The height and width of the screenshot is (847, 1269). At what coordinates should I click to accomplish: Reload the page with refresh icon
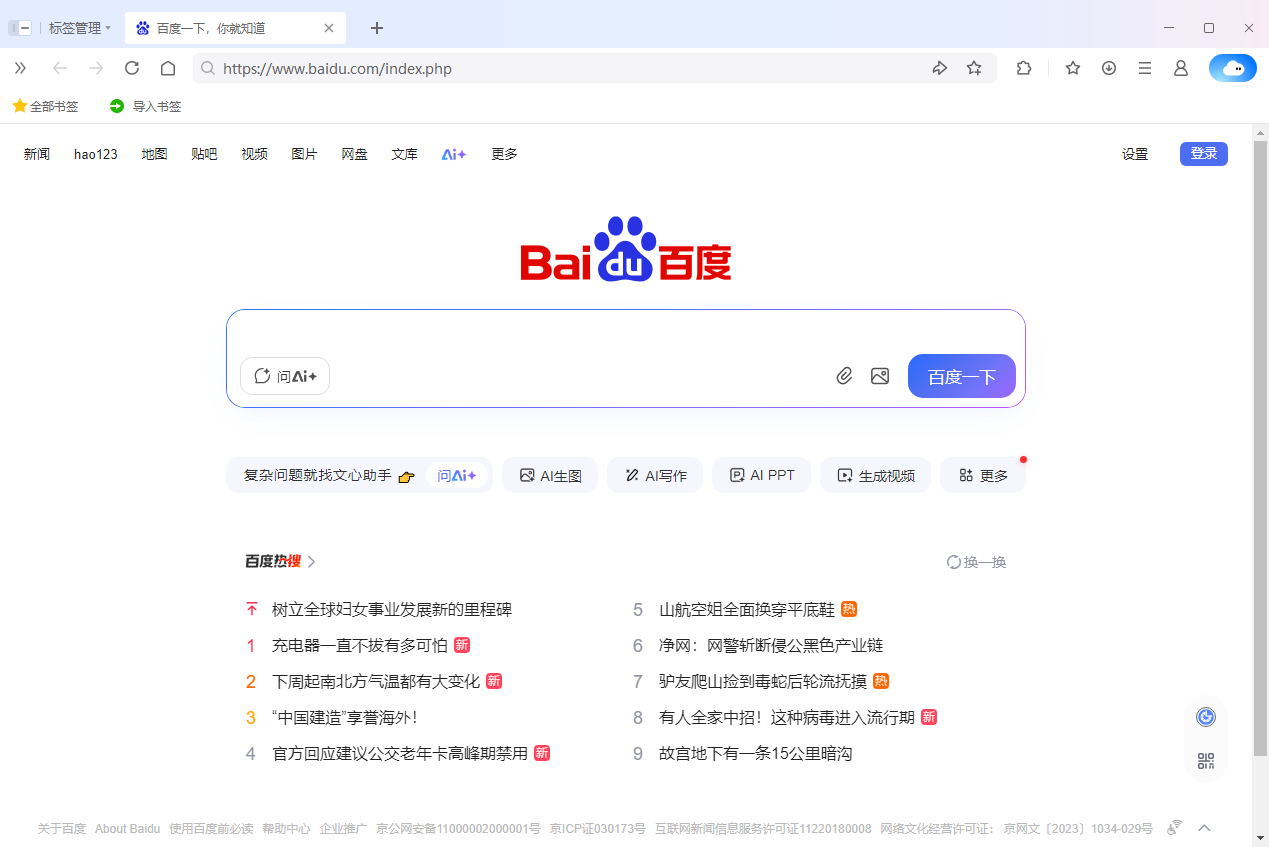pos(132,68)
